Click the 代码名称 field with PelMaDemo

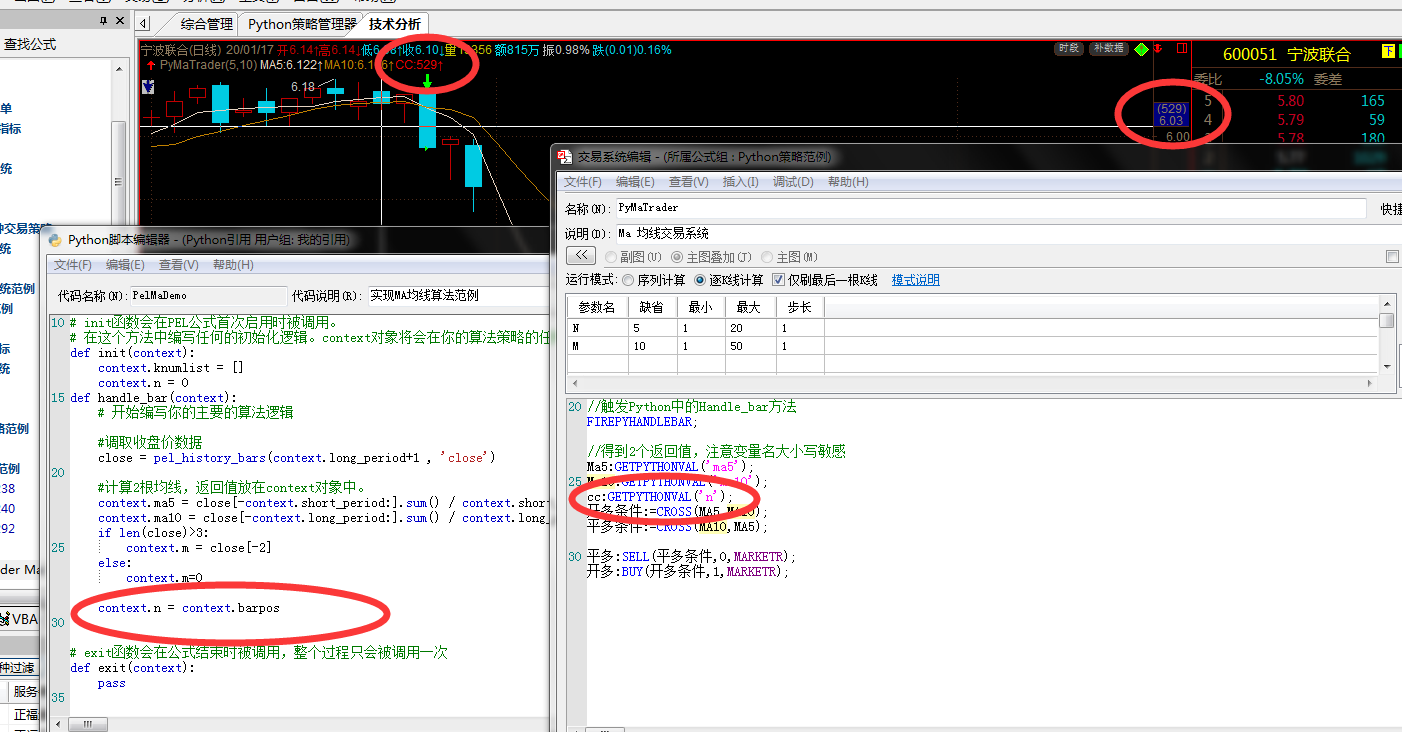[x=208, y=296]
